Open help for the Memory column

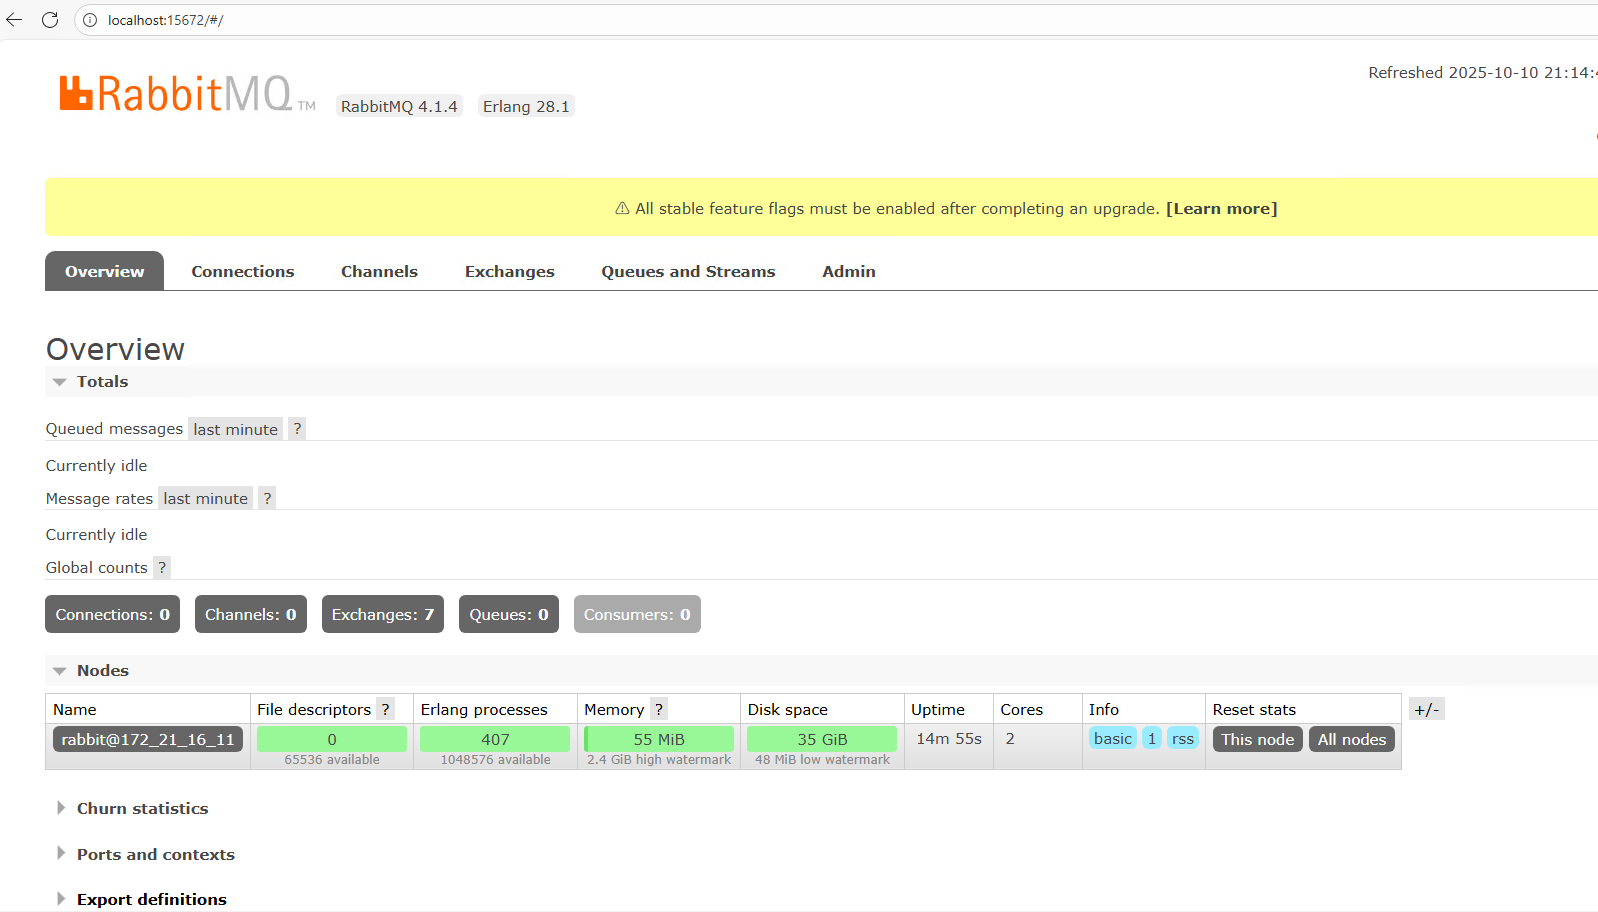tap(658, 709)
